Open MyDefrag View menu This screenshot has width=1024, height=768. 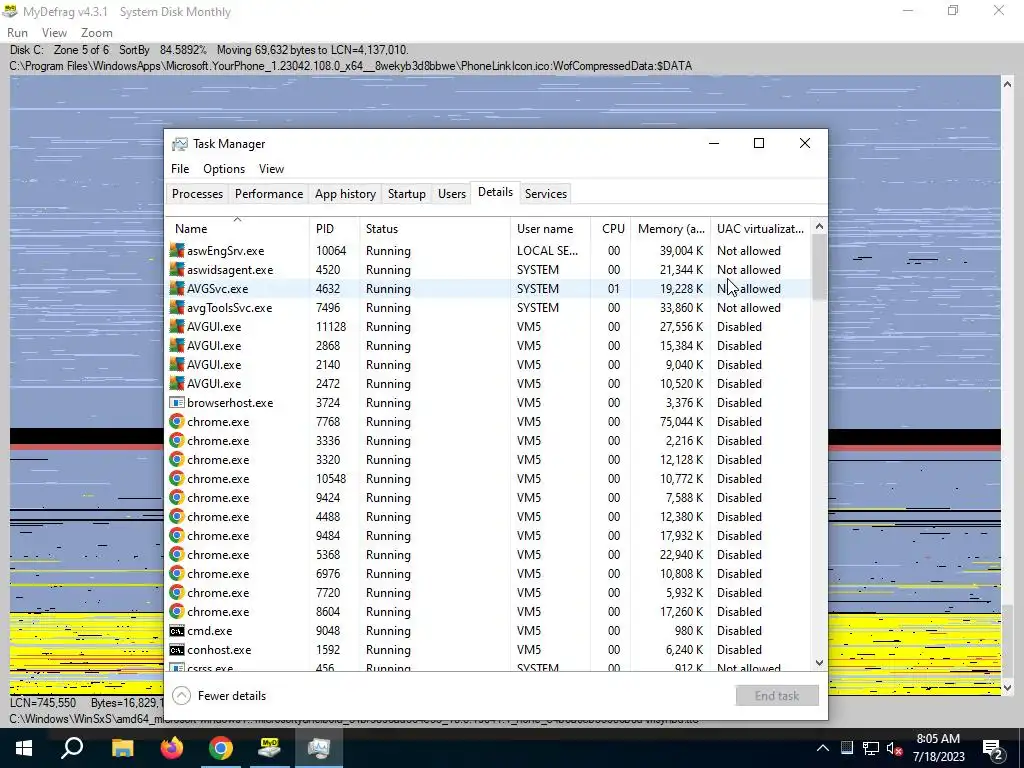click(54, 33)
